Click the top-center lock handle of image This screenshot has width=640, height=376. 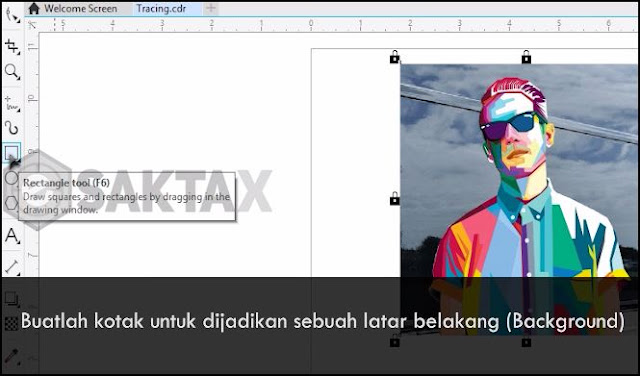click(526, 57)
